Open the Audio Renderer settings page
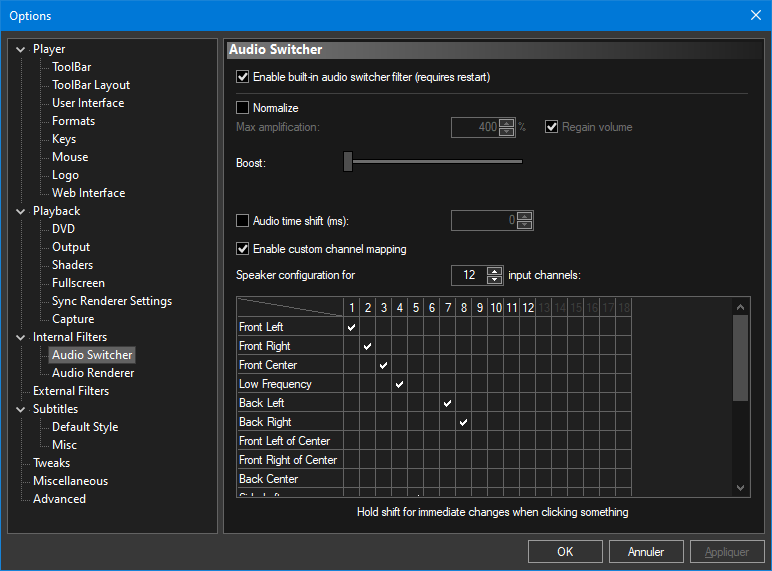 [x=93, y=373]
